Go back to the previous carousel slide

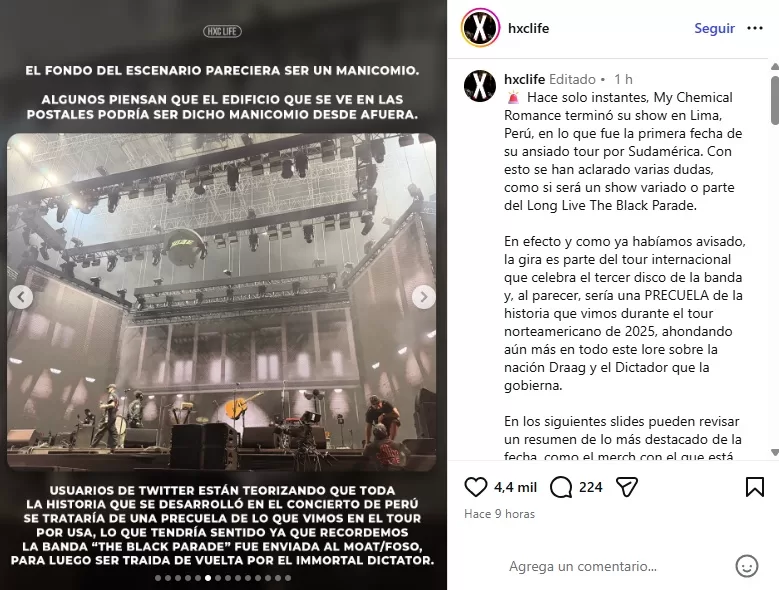pos(21,297)
